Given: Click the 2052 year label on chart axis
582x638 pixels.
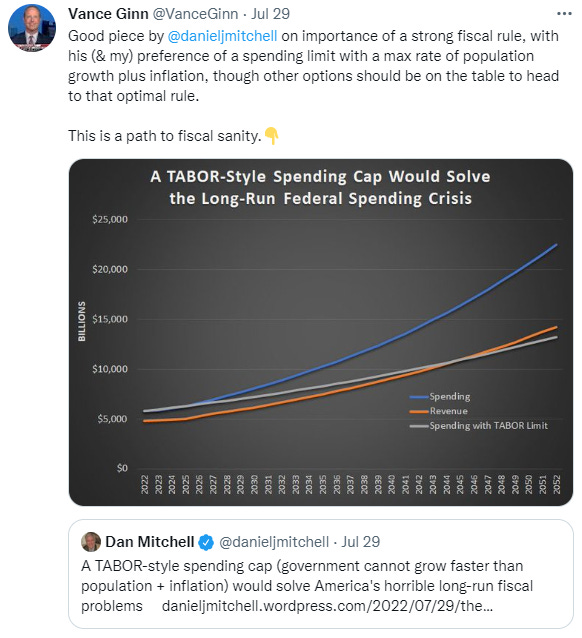Looking at the screenshot, I should tap(556, 484).
